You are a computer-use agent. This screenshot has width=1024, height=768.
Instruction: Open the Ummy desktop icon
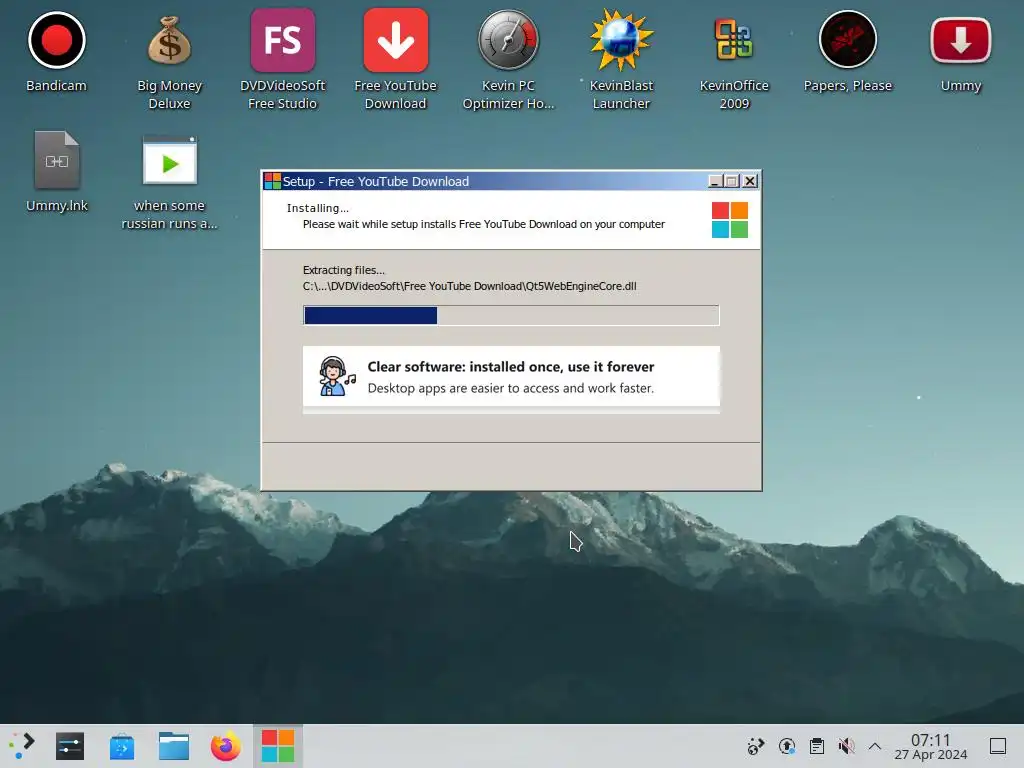(961, 40)
